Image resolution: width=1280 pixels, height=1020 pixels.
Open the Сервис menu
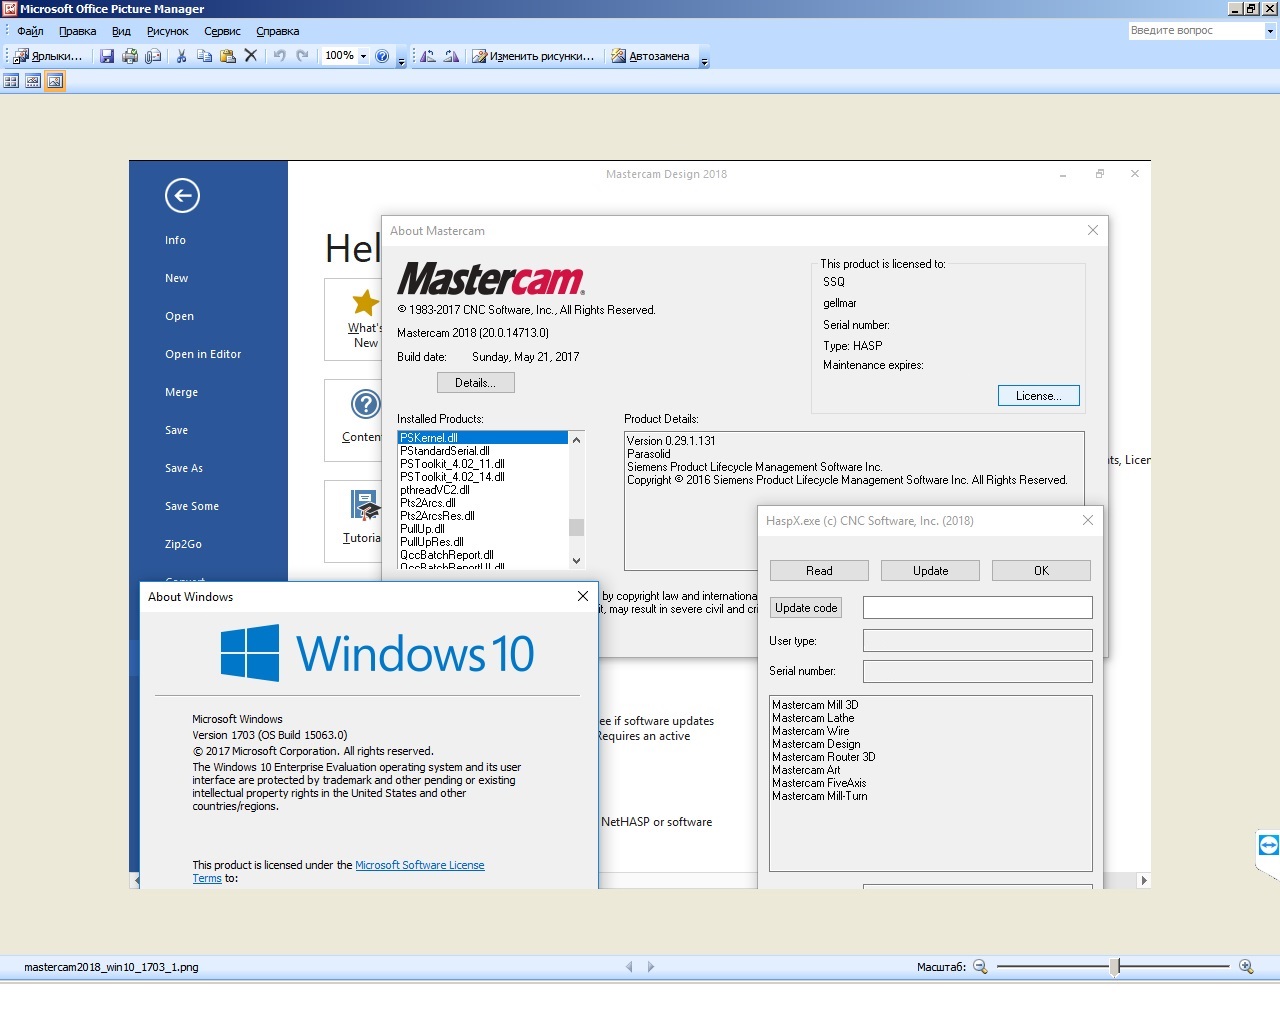pyautogui.click(x=222, y=31)
